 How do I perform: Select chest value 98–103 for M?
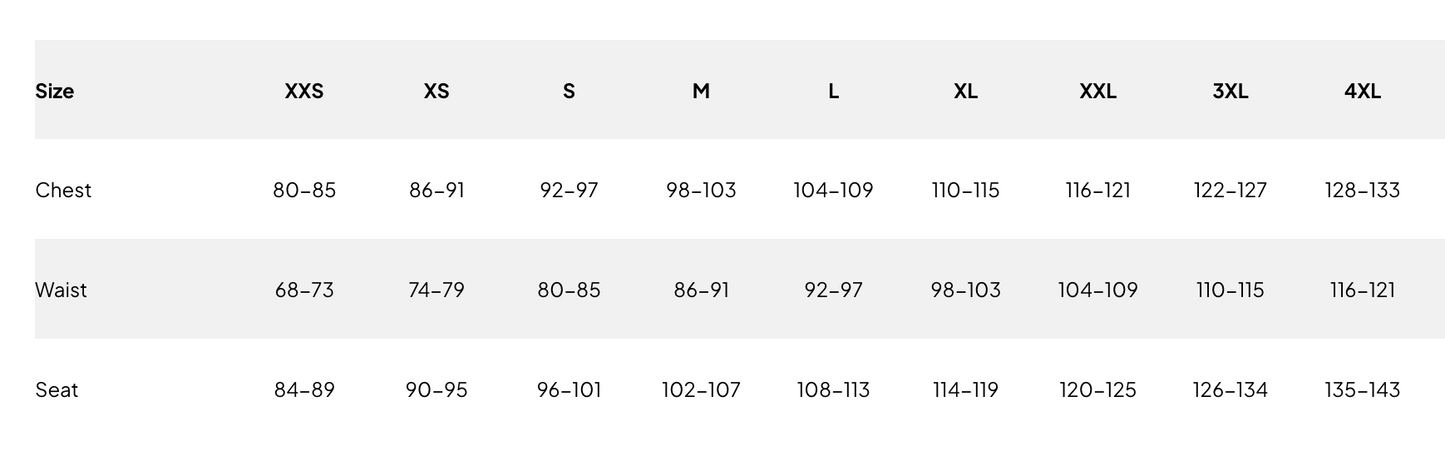click(x=701, y=190)
